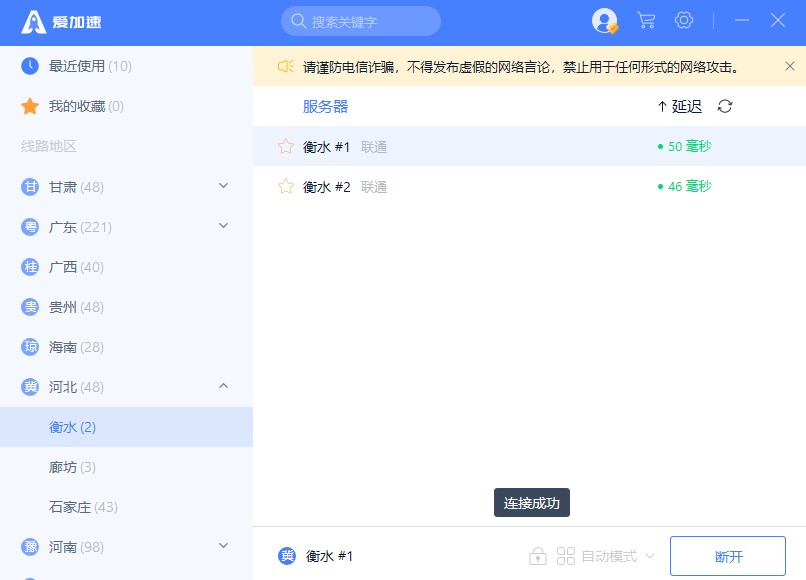Screen dimensions: 806x580
Task: Click the 粤 province badge icon
Action: (30, 227)
